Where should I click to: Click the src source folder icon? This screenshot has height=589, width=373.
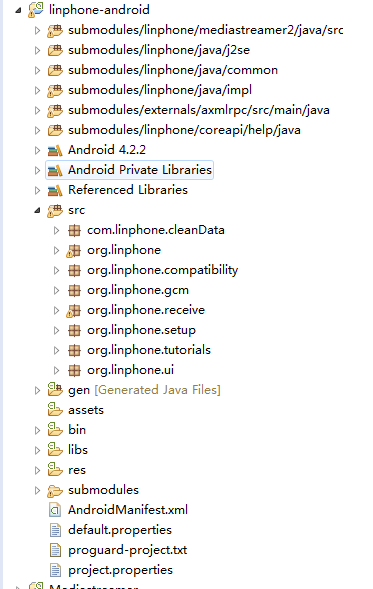[x=55, y=210]
